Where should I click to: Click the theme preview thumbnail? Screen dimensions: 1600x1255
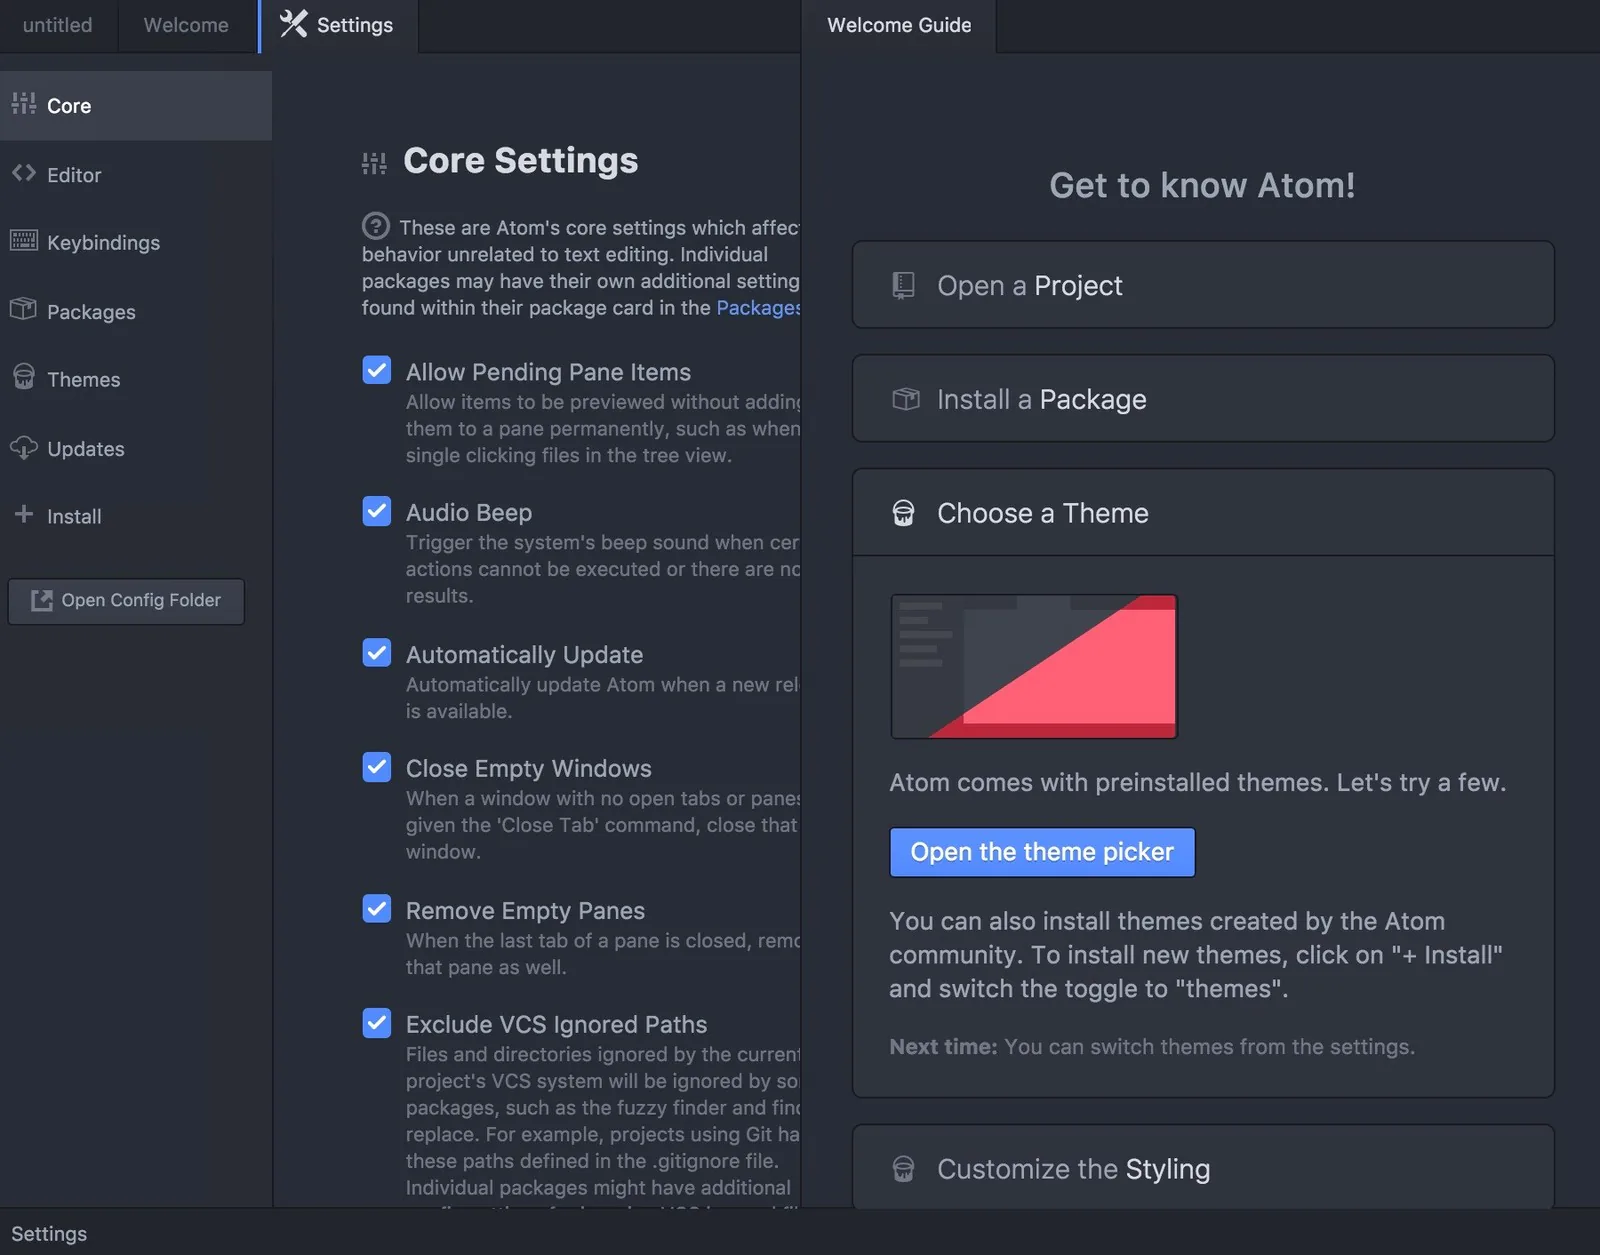pyautogui.click(x=1034, y=667)
